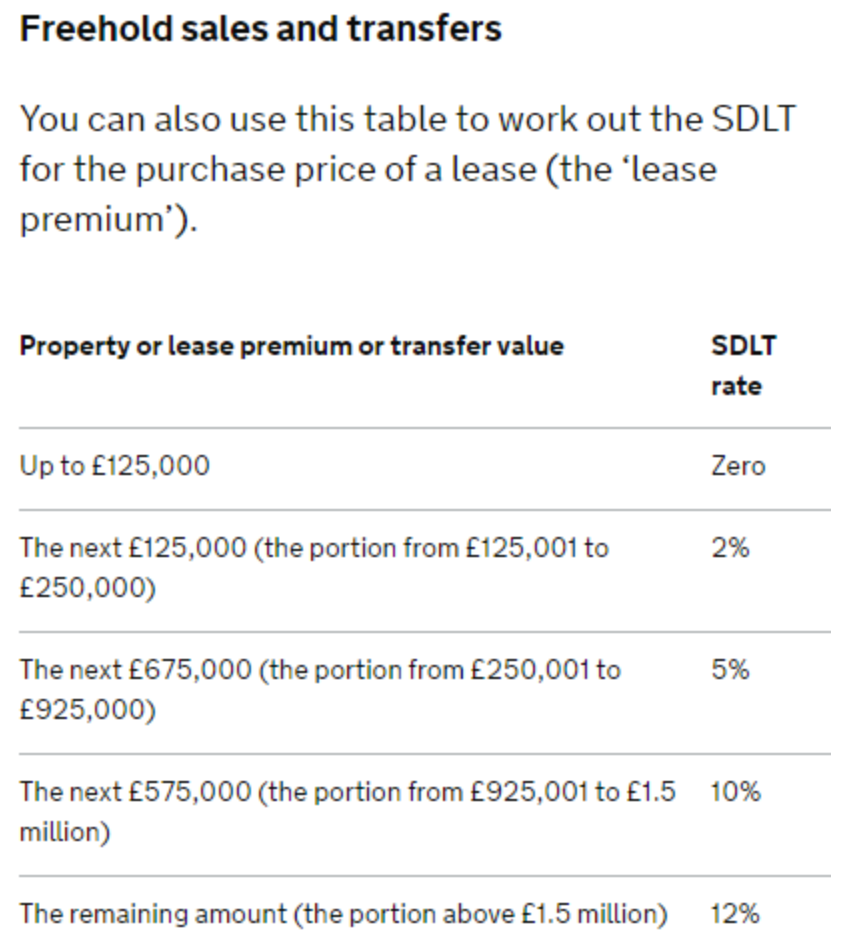Click the word "premium’)" ending the intro paragraph

109,219
